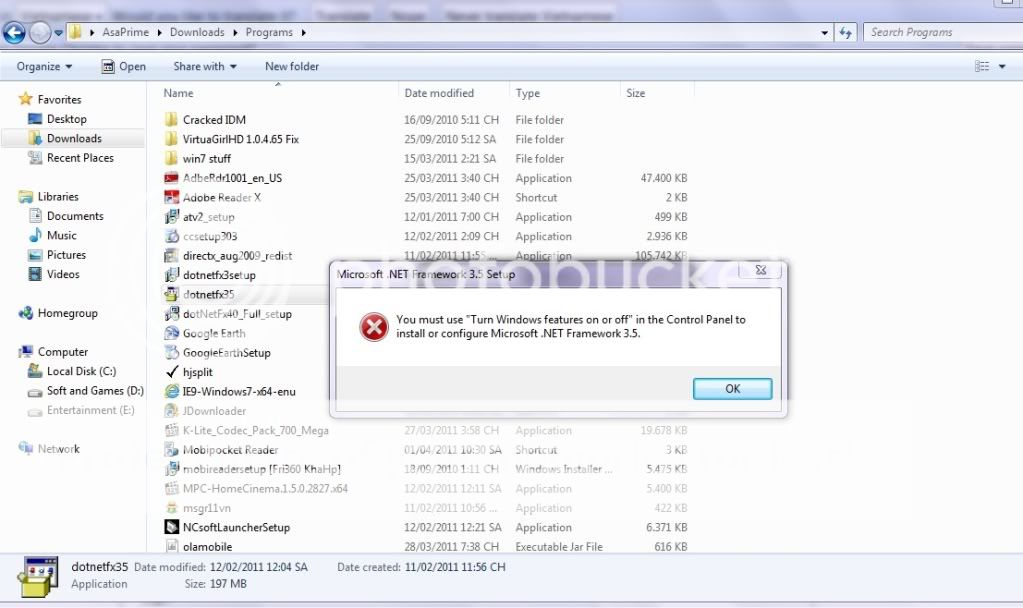The width and height of the screenshot is (1023, 608).
Task: Select Computer in sidebar
Action: [63, 352]
